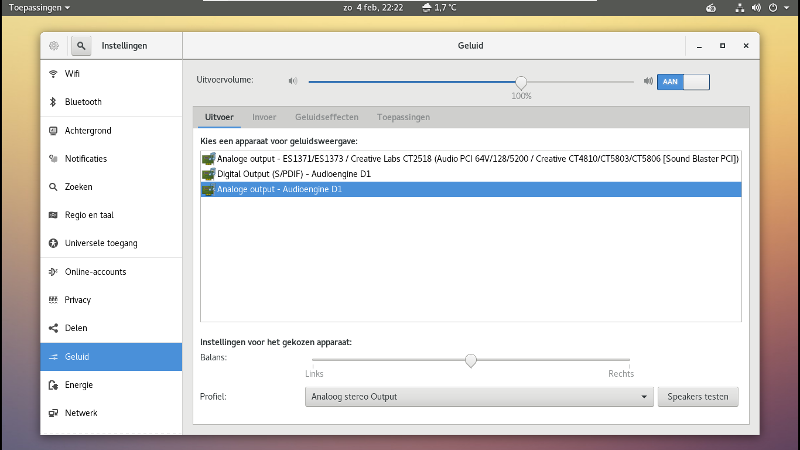Viewport: 800px width, 450px height.
Task: Open Universele toegang settings
Action: click(111, 243)
